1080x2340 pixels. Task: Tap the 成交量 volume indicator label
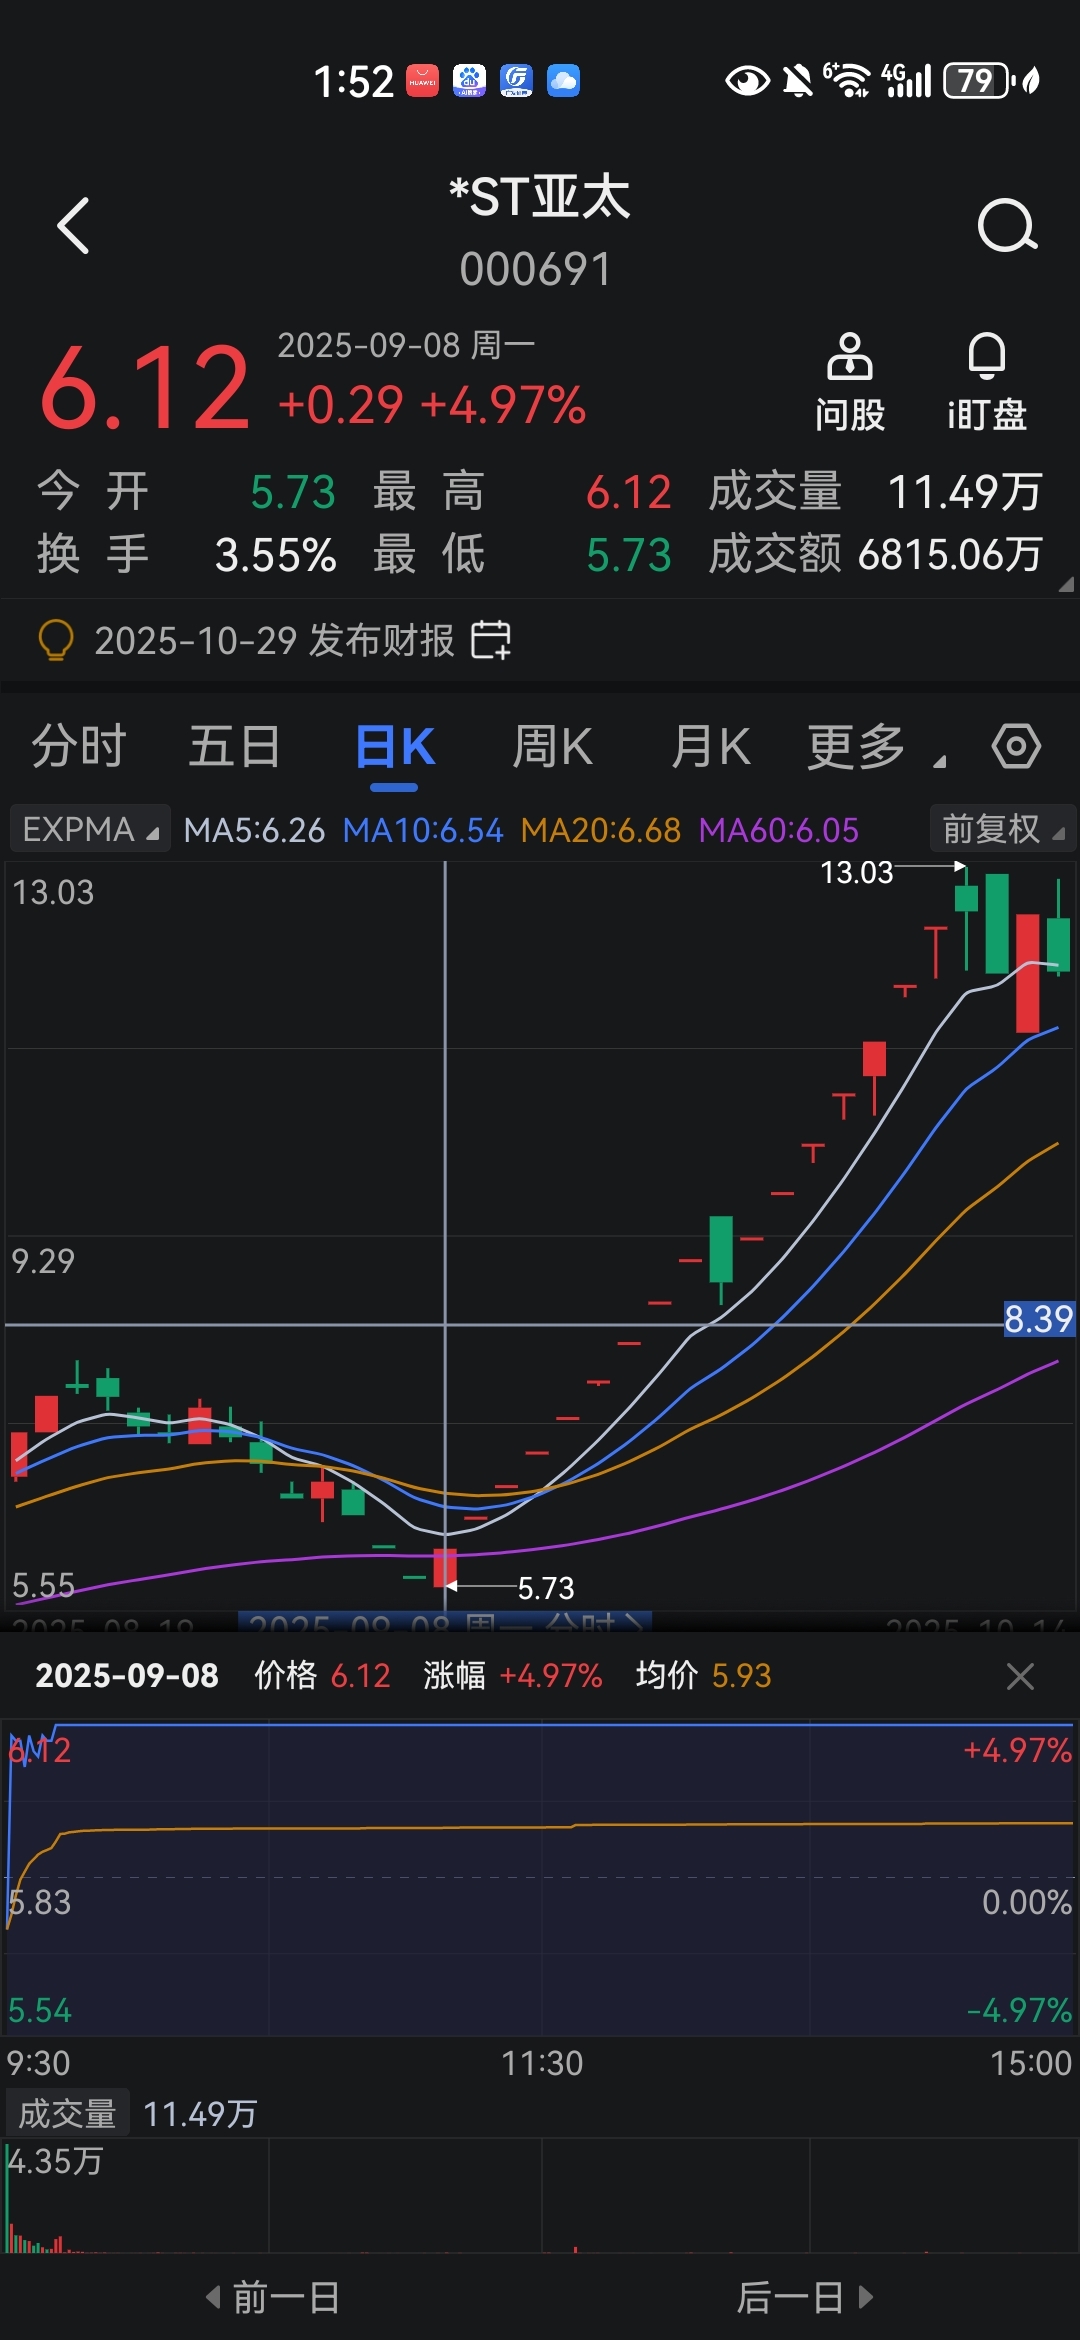67,2114
